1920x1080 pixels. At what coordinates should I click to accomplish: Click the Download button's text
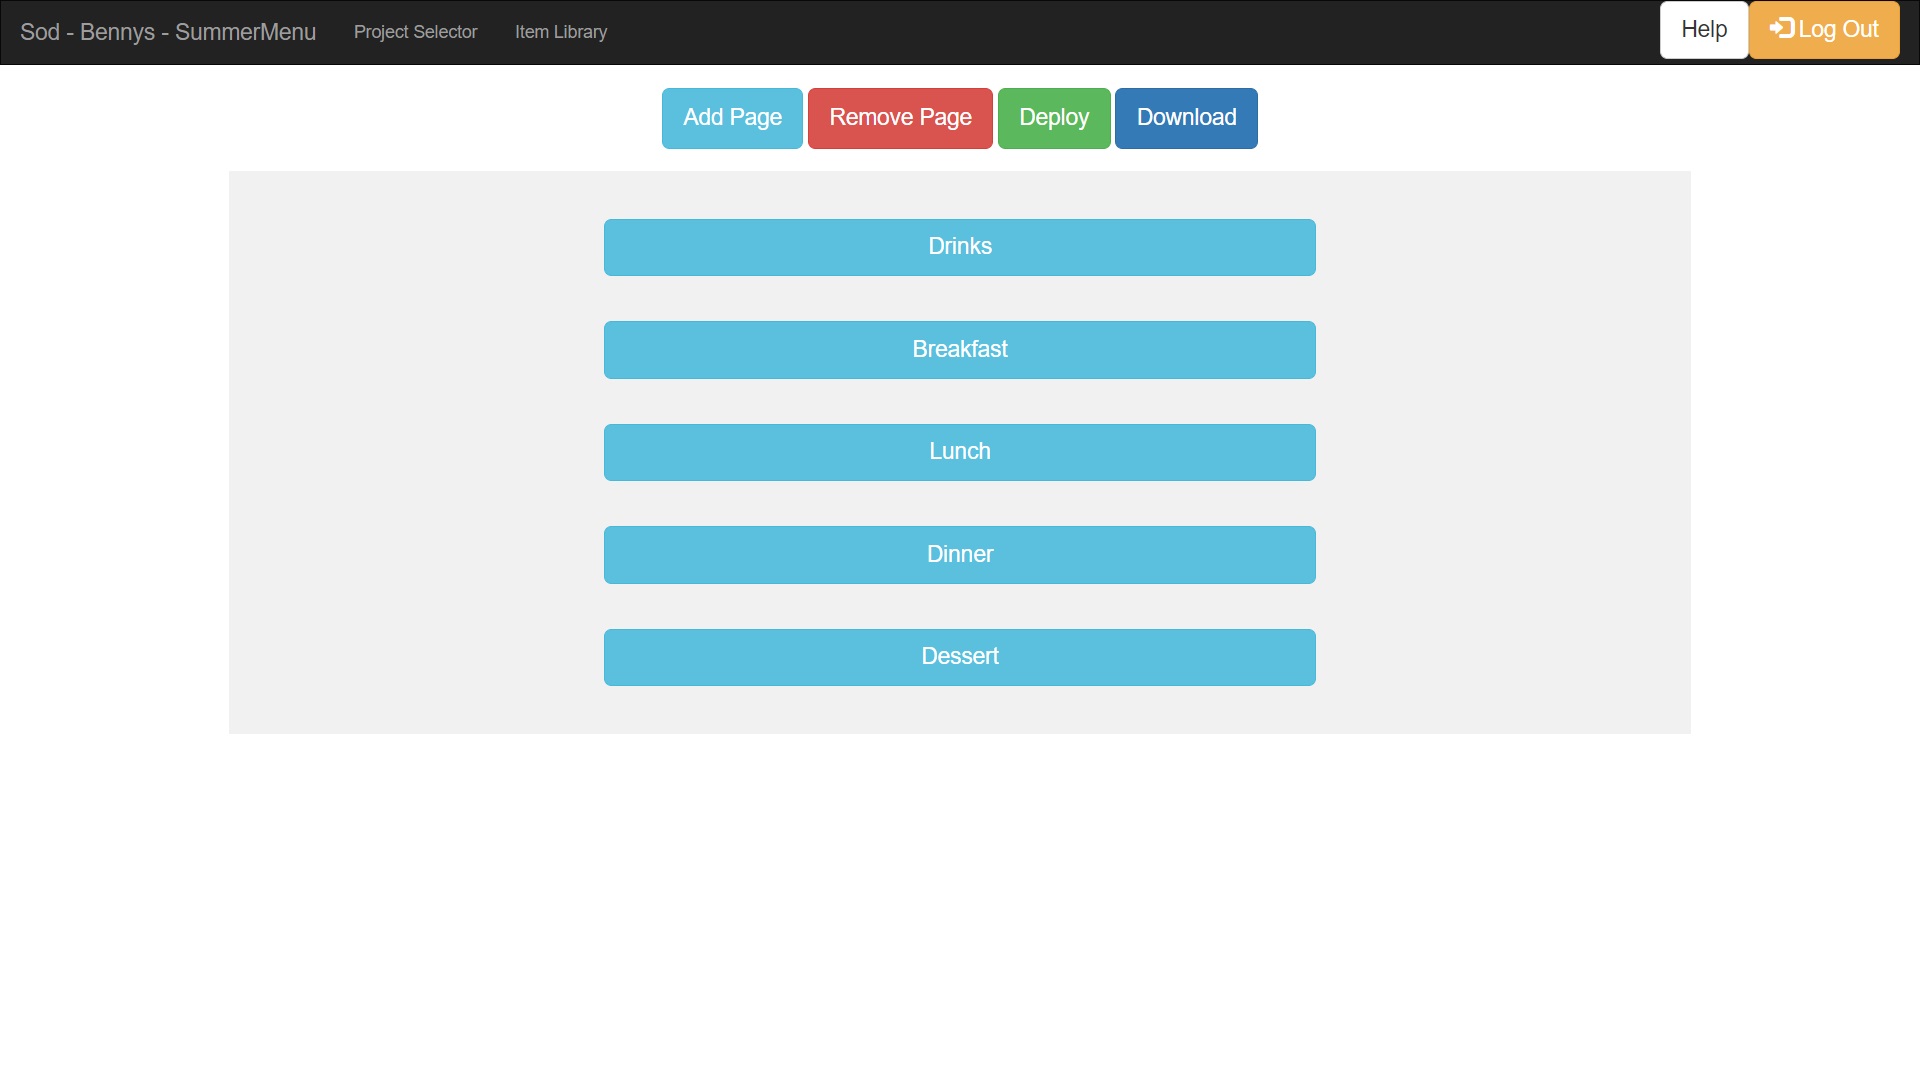1186,117
